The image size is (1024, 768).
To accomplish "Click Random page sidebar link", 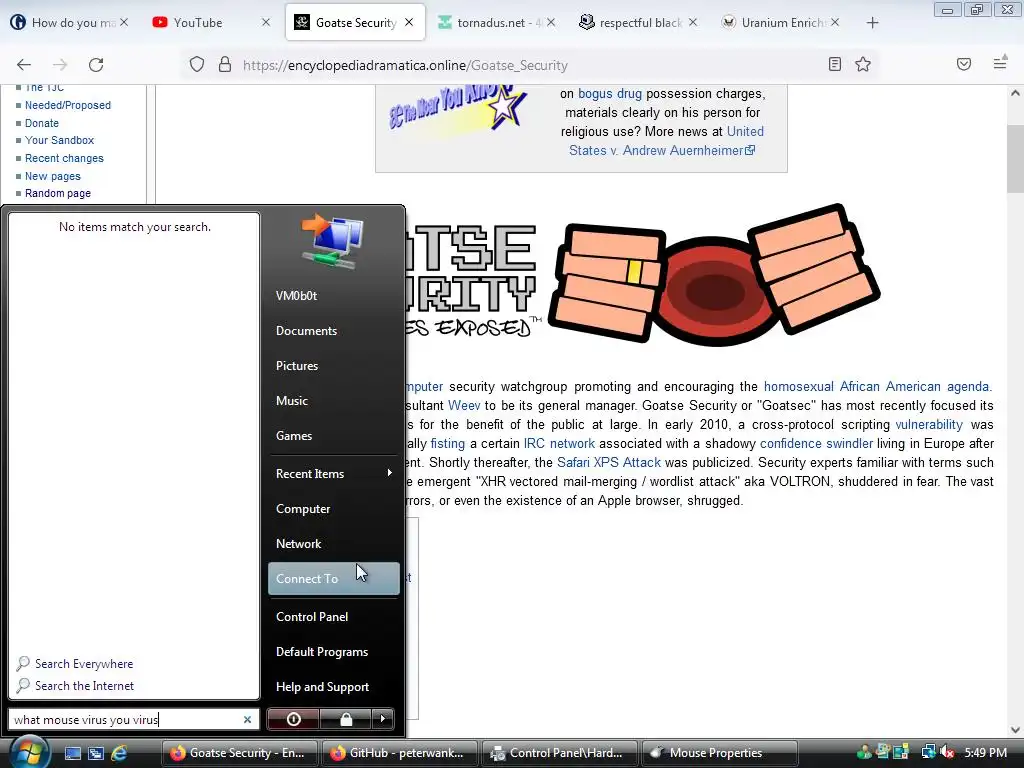I will 57,193.
